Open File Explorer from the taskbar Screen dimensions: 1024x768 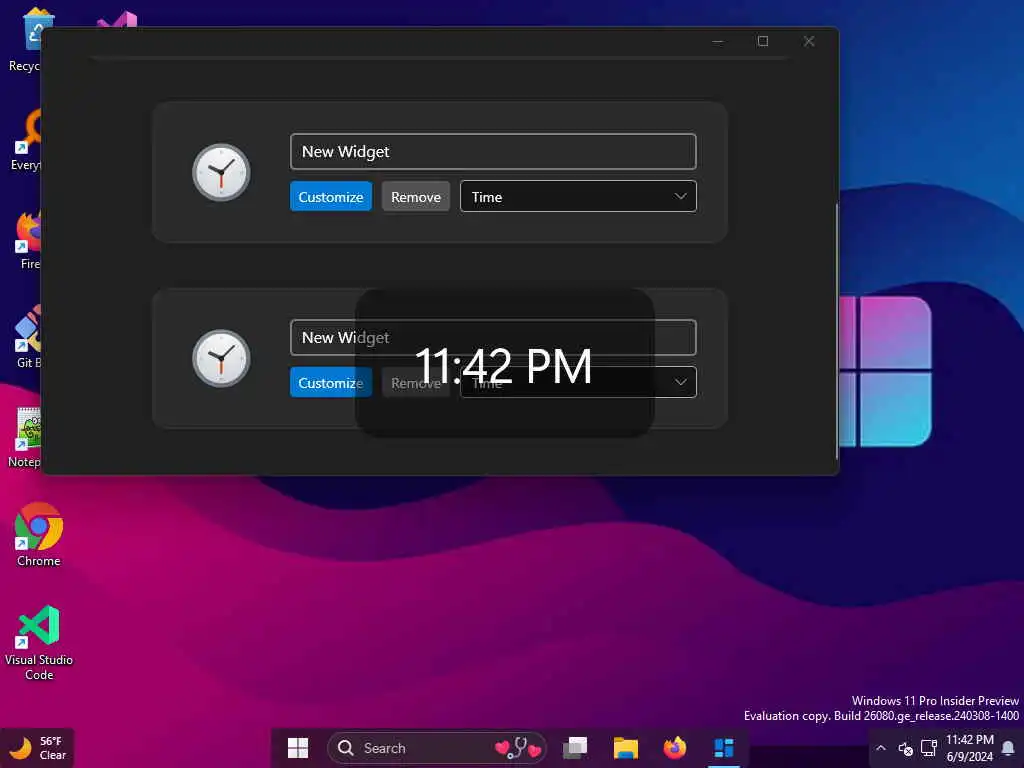[625, 748]
